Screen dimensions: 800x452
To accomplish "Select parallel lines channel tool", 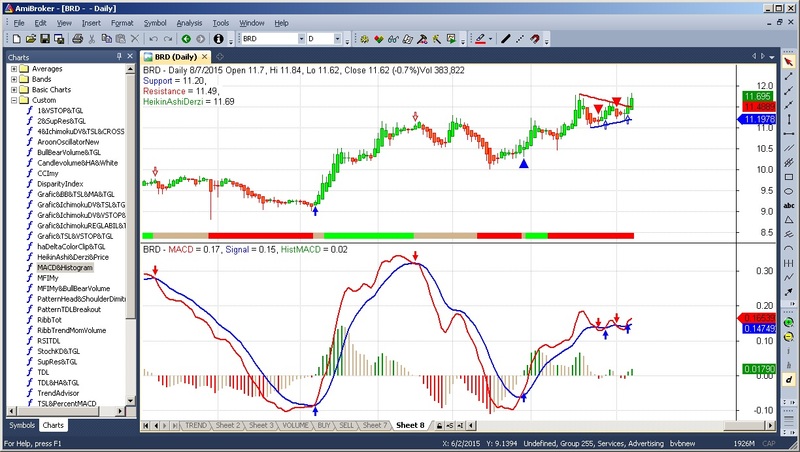I will tap(789, 148).
